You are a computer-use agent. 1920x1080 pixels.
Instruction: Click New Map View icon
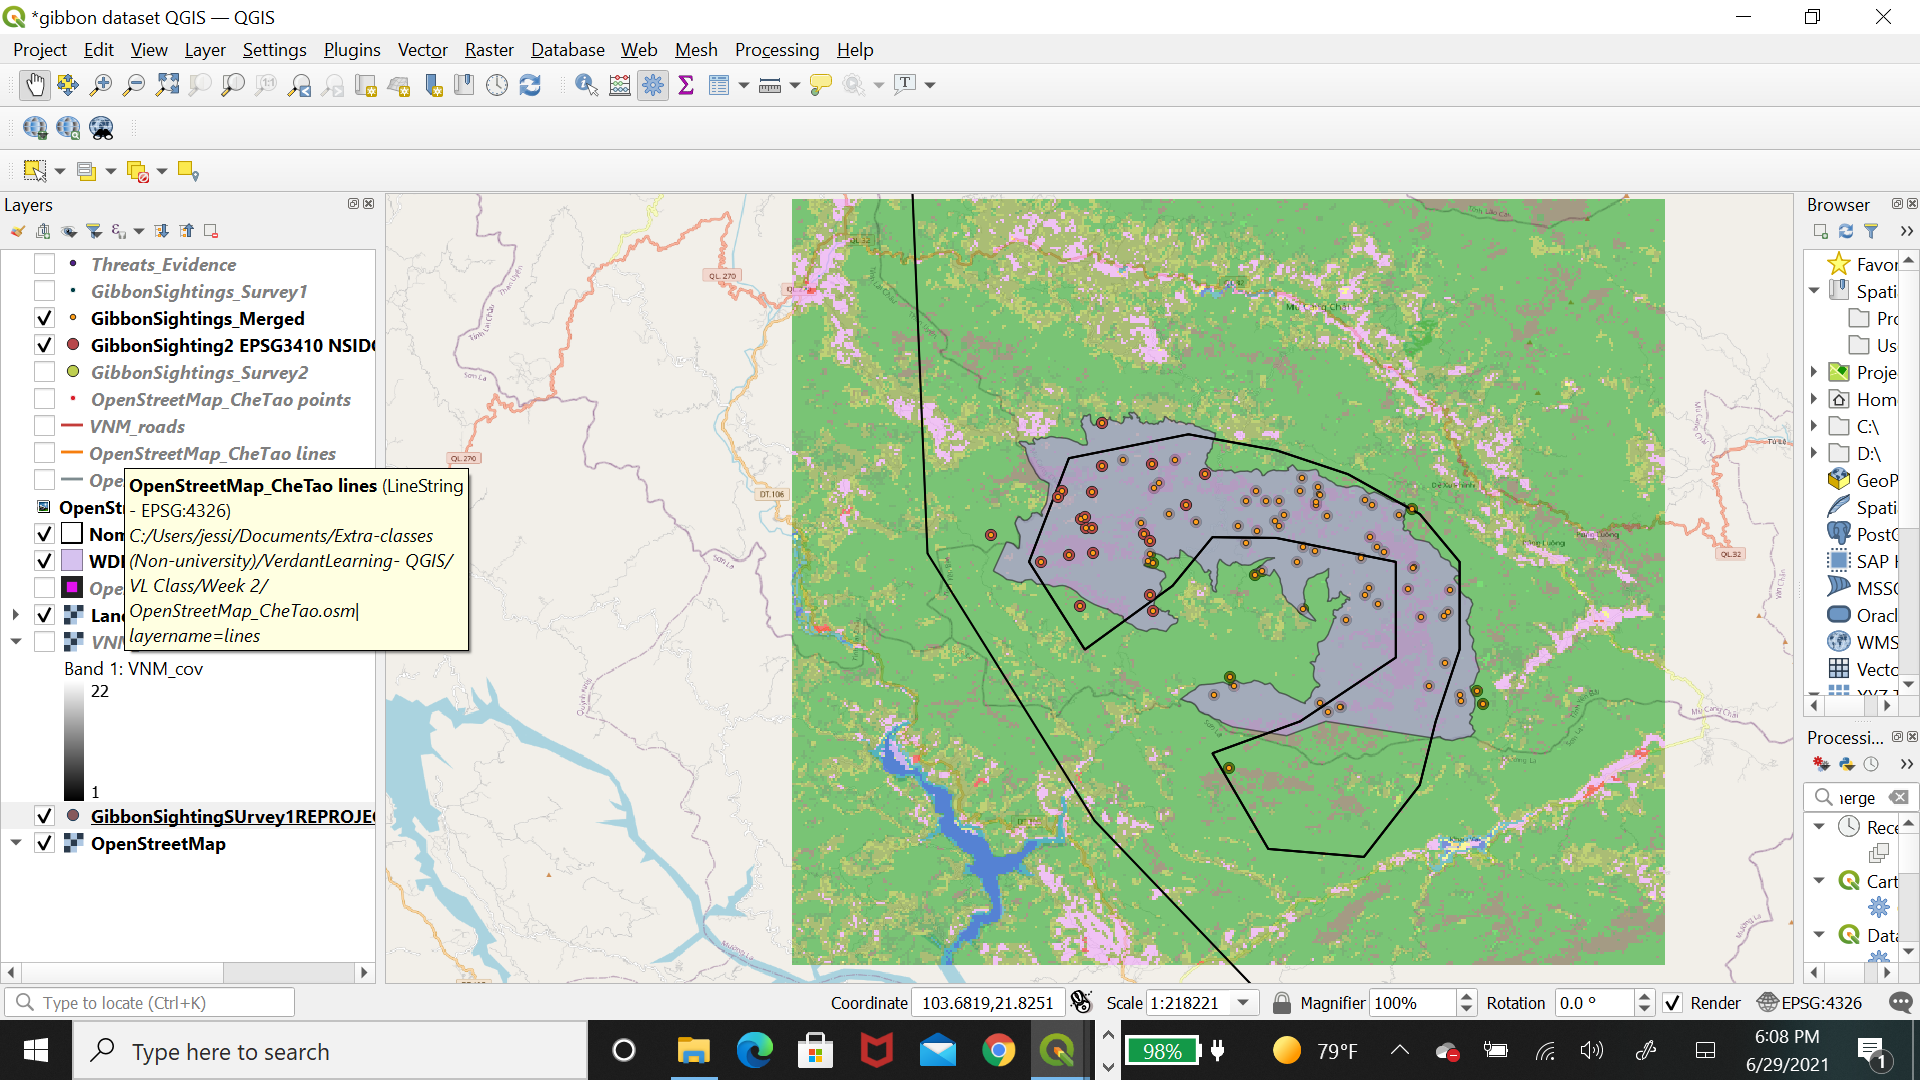(x=365, y=85)
